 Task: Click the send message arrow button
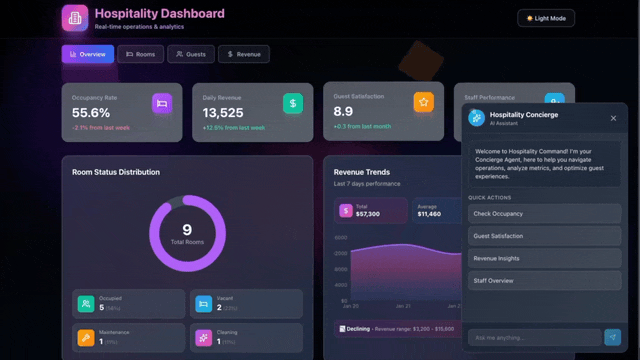(613, 338)
